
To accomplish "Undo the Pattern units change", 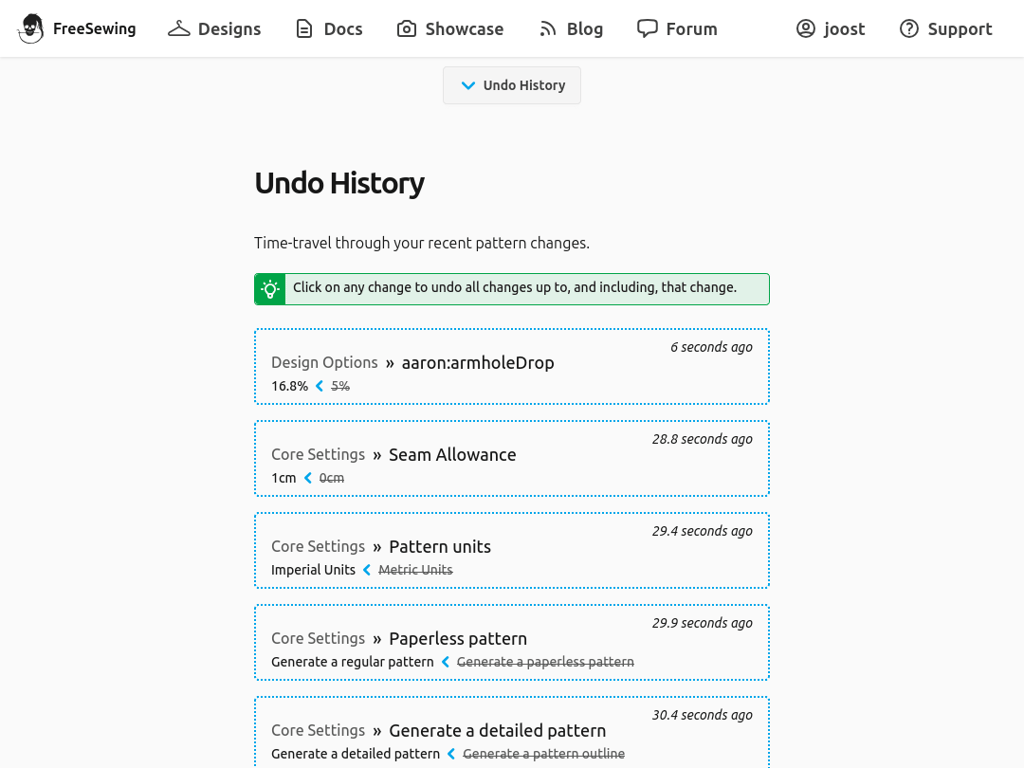I will (512, 551).
